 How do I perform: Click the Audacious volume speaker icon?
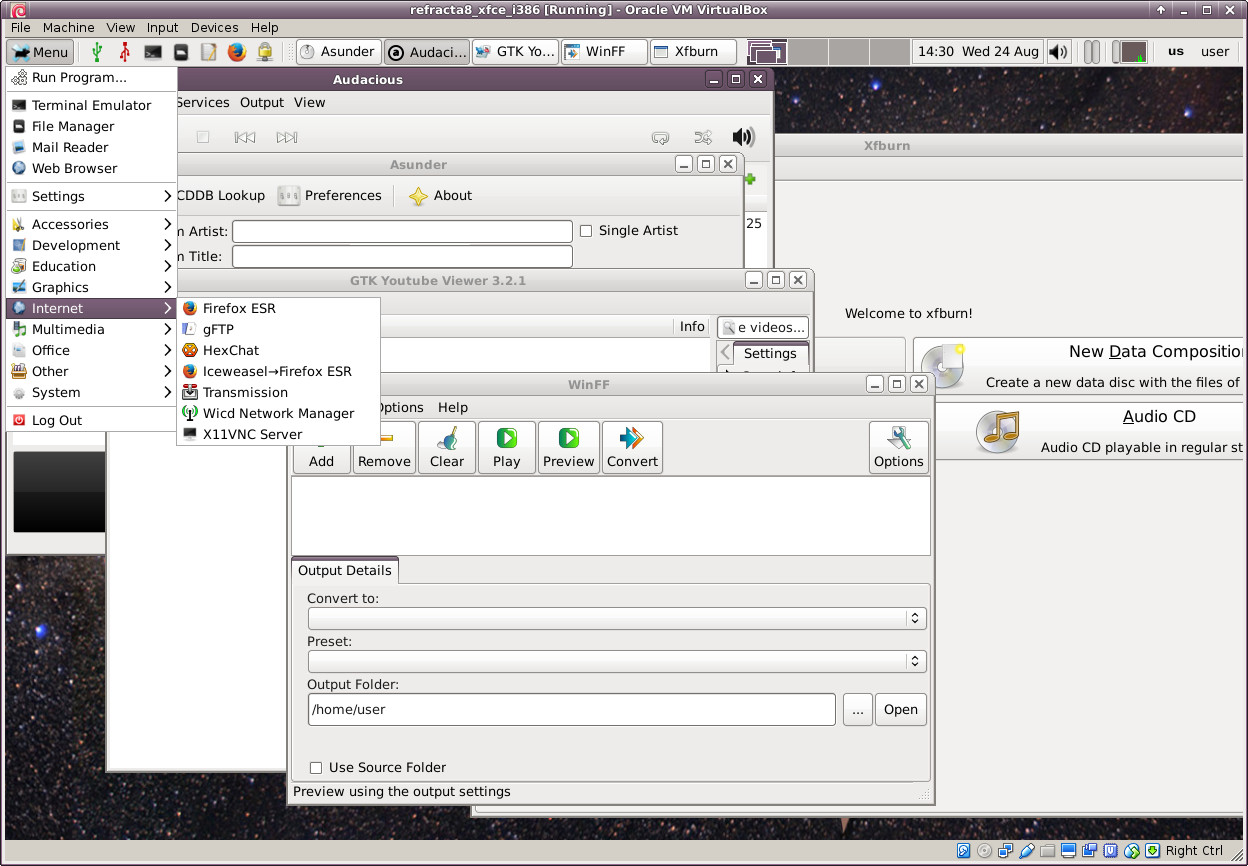(743, 137)
